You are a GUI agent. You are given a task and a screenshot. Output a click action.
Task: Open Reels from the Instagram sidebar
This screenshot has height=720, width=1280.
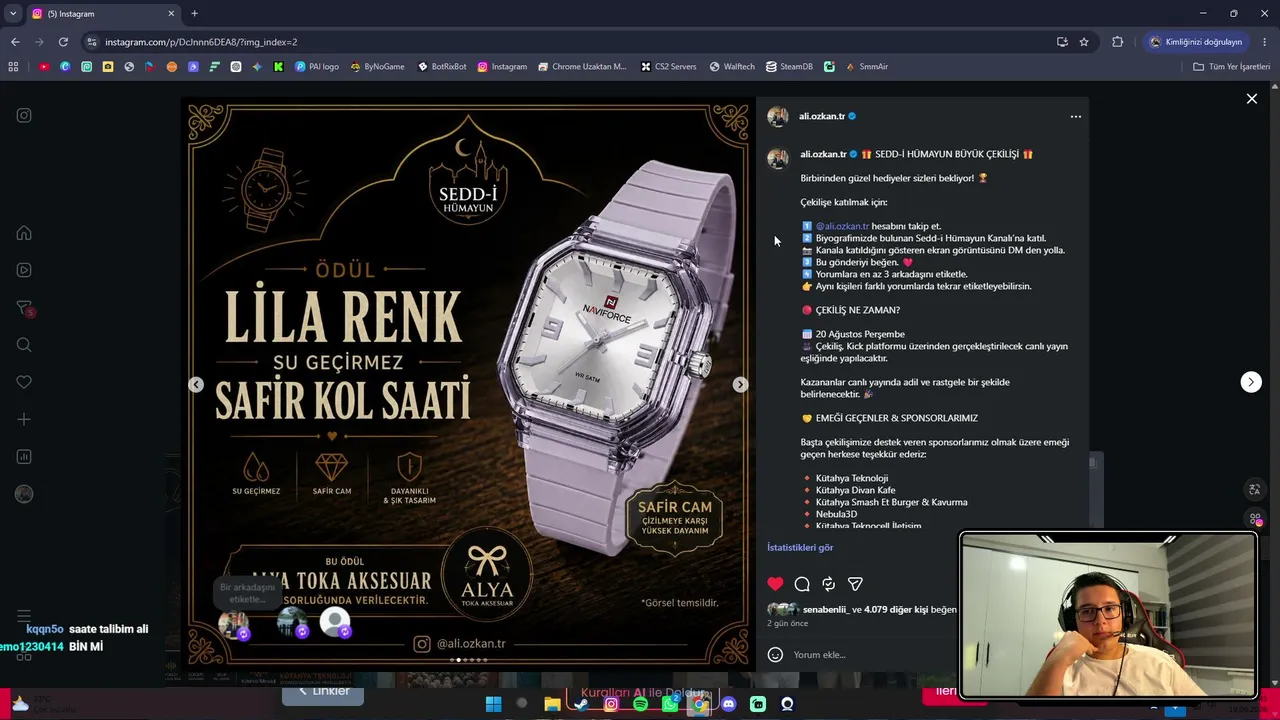(24, 270)
